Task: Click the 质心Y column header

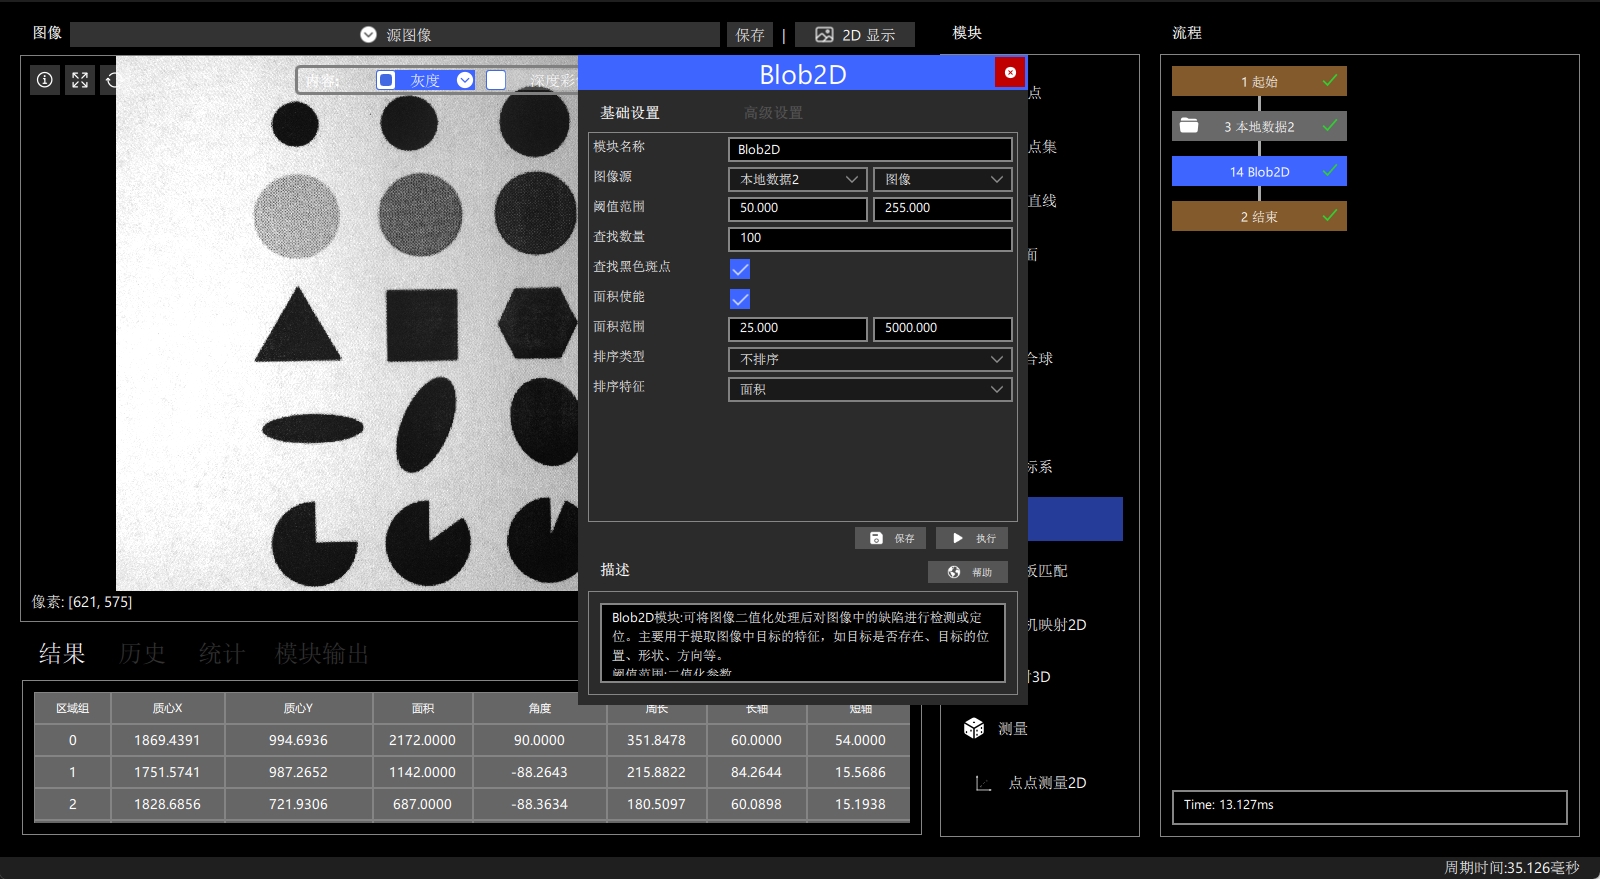Action: coord(298,708)
